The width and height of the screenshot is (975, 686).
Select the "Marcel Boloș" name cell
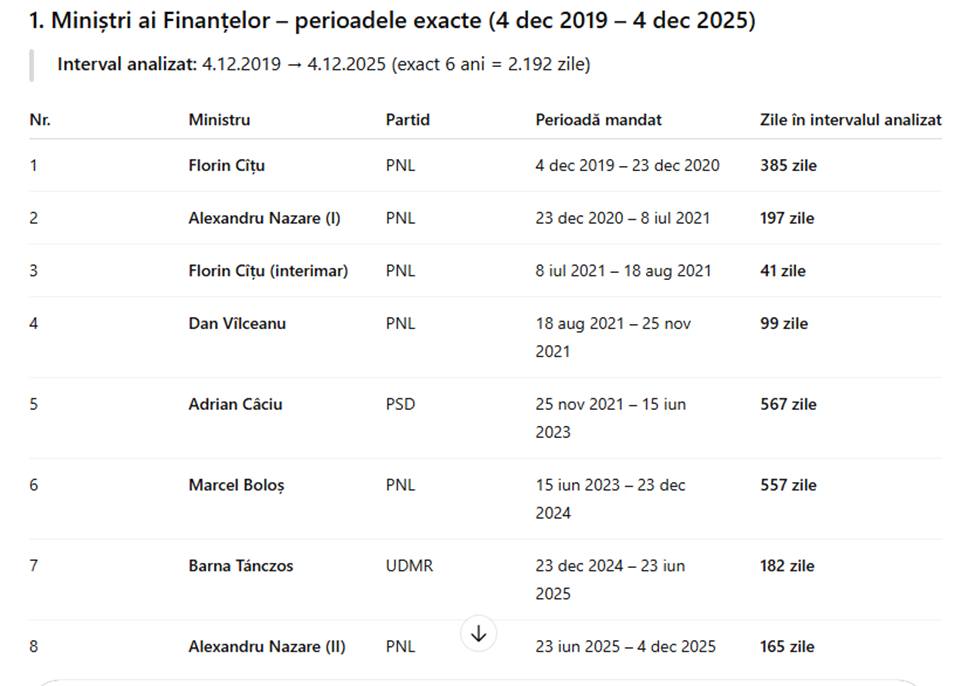point(236,486)
